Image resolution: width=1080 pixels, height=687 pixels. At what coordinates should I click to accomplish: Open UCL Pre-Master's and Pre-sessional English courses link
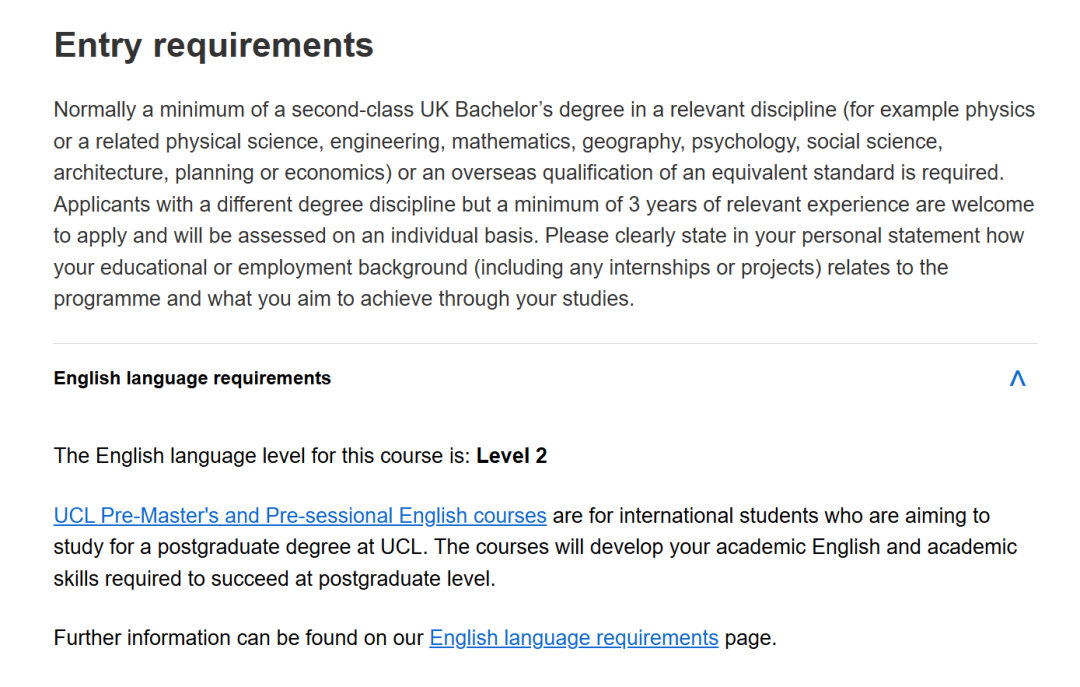(x=300, y=516)
